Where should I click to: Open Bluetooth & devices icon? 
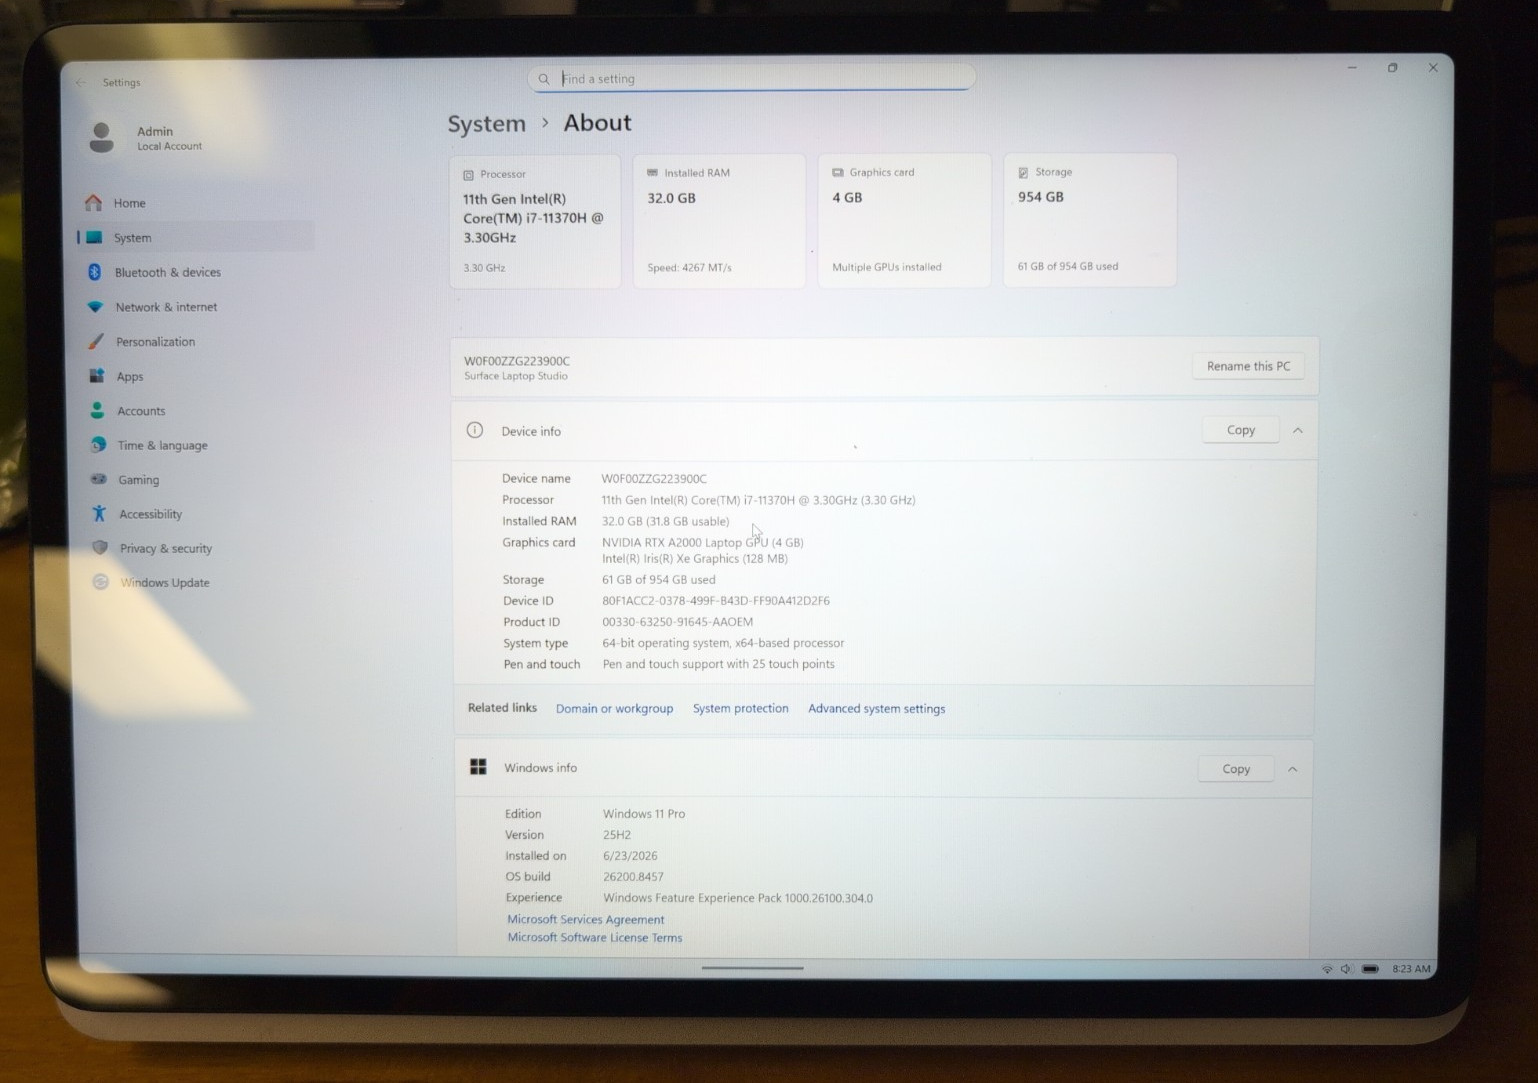click(x=95, y=272)
